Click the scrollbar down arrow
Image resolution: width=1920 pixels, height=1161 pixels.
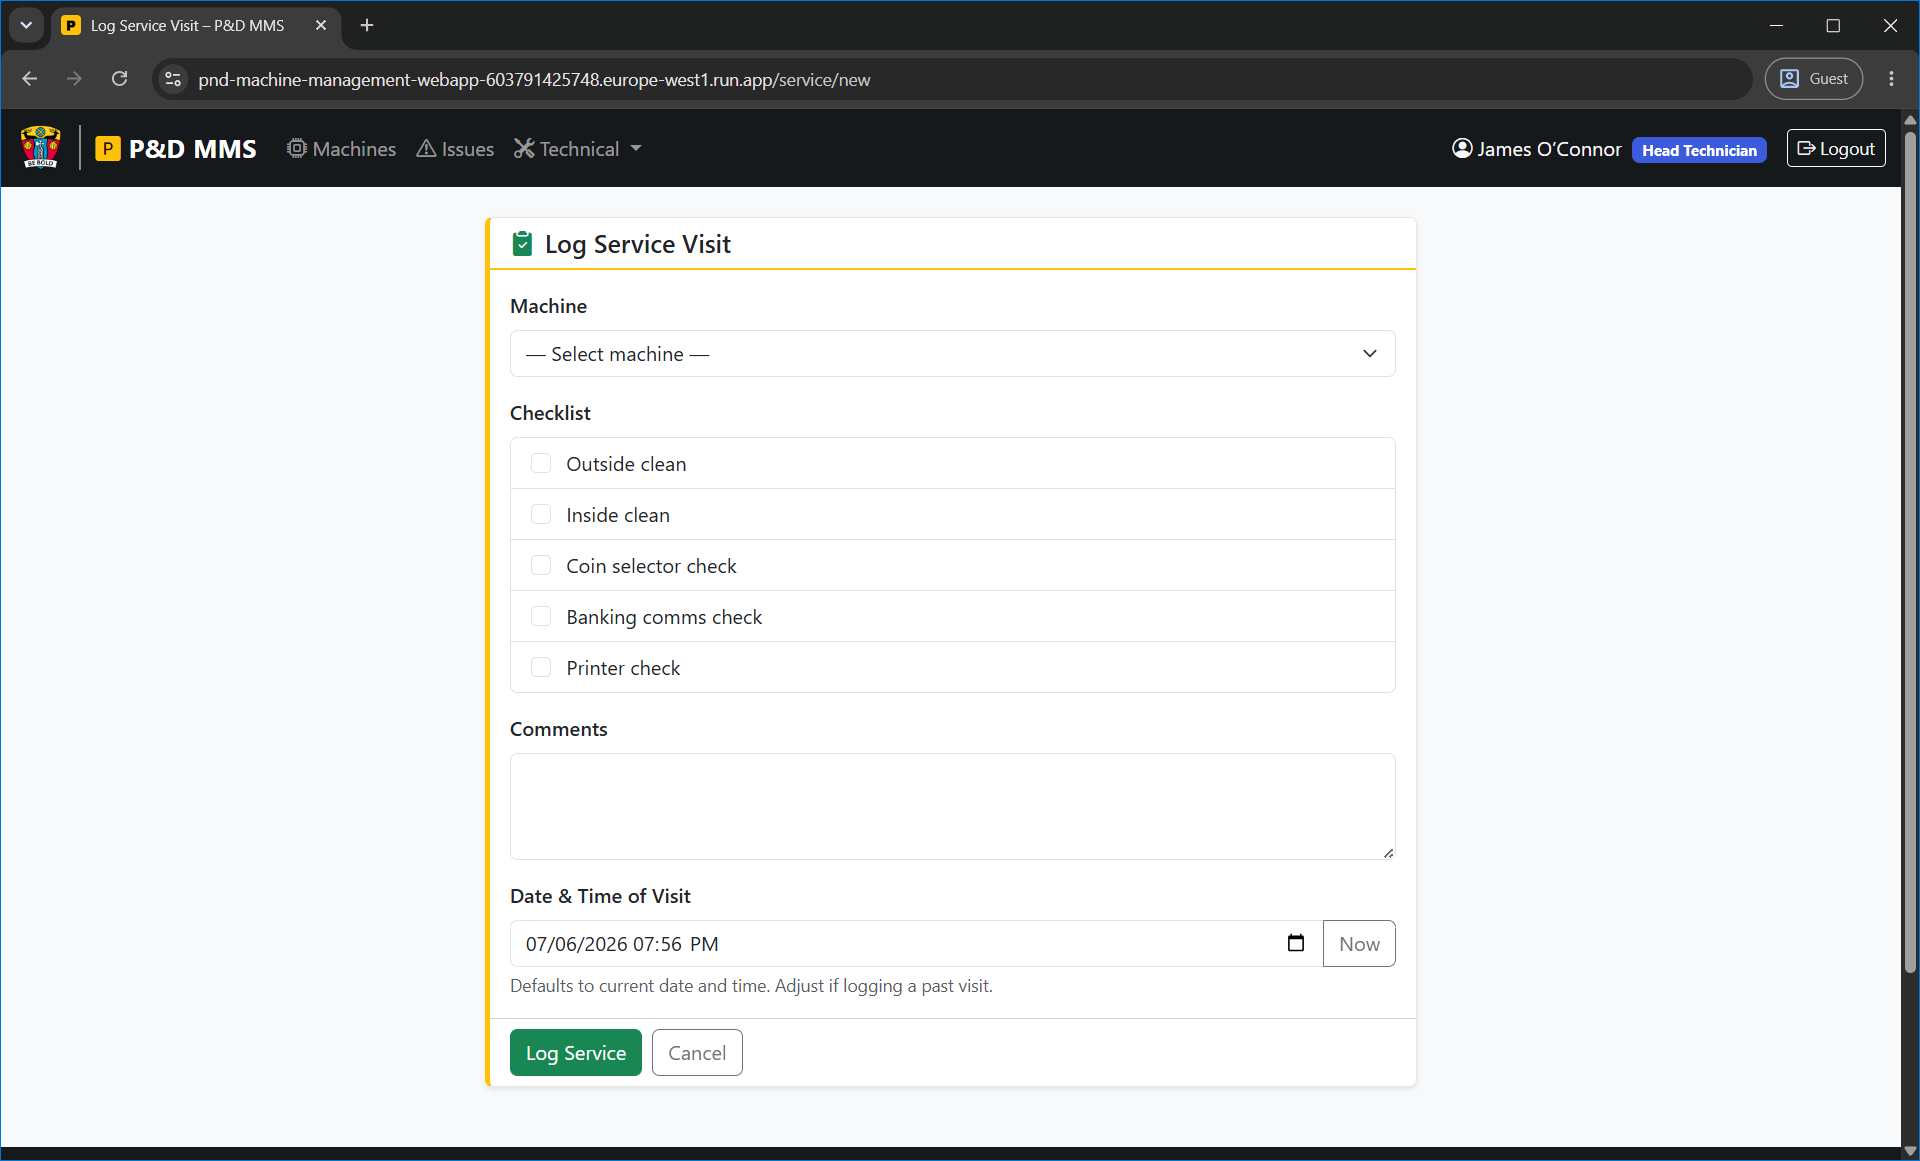click(1910, 1151)
